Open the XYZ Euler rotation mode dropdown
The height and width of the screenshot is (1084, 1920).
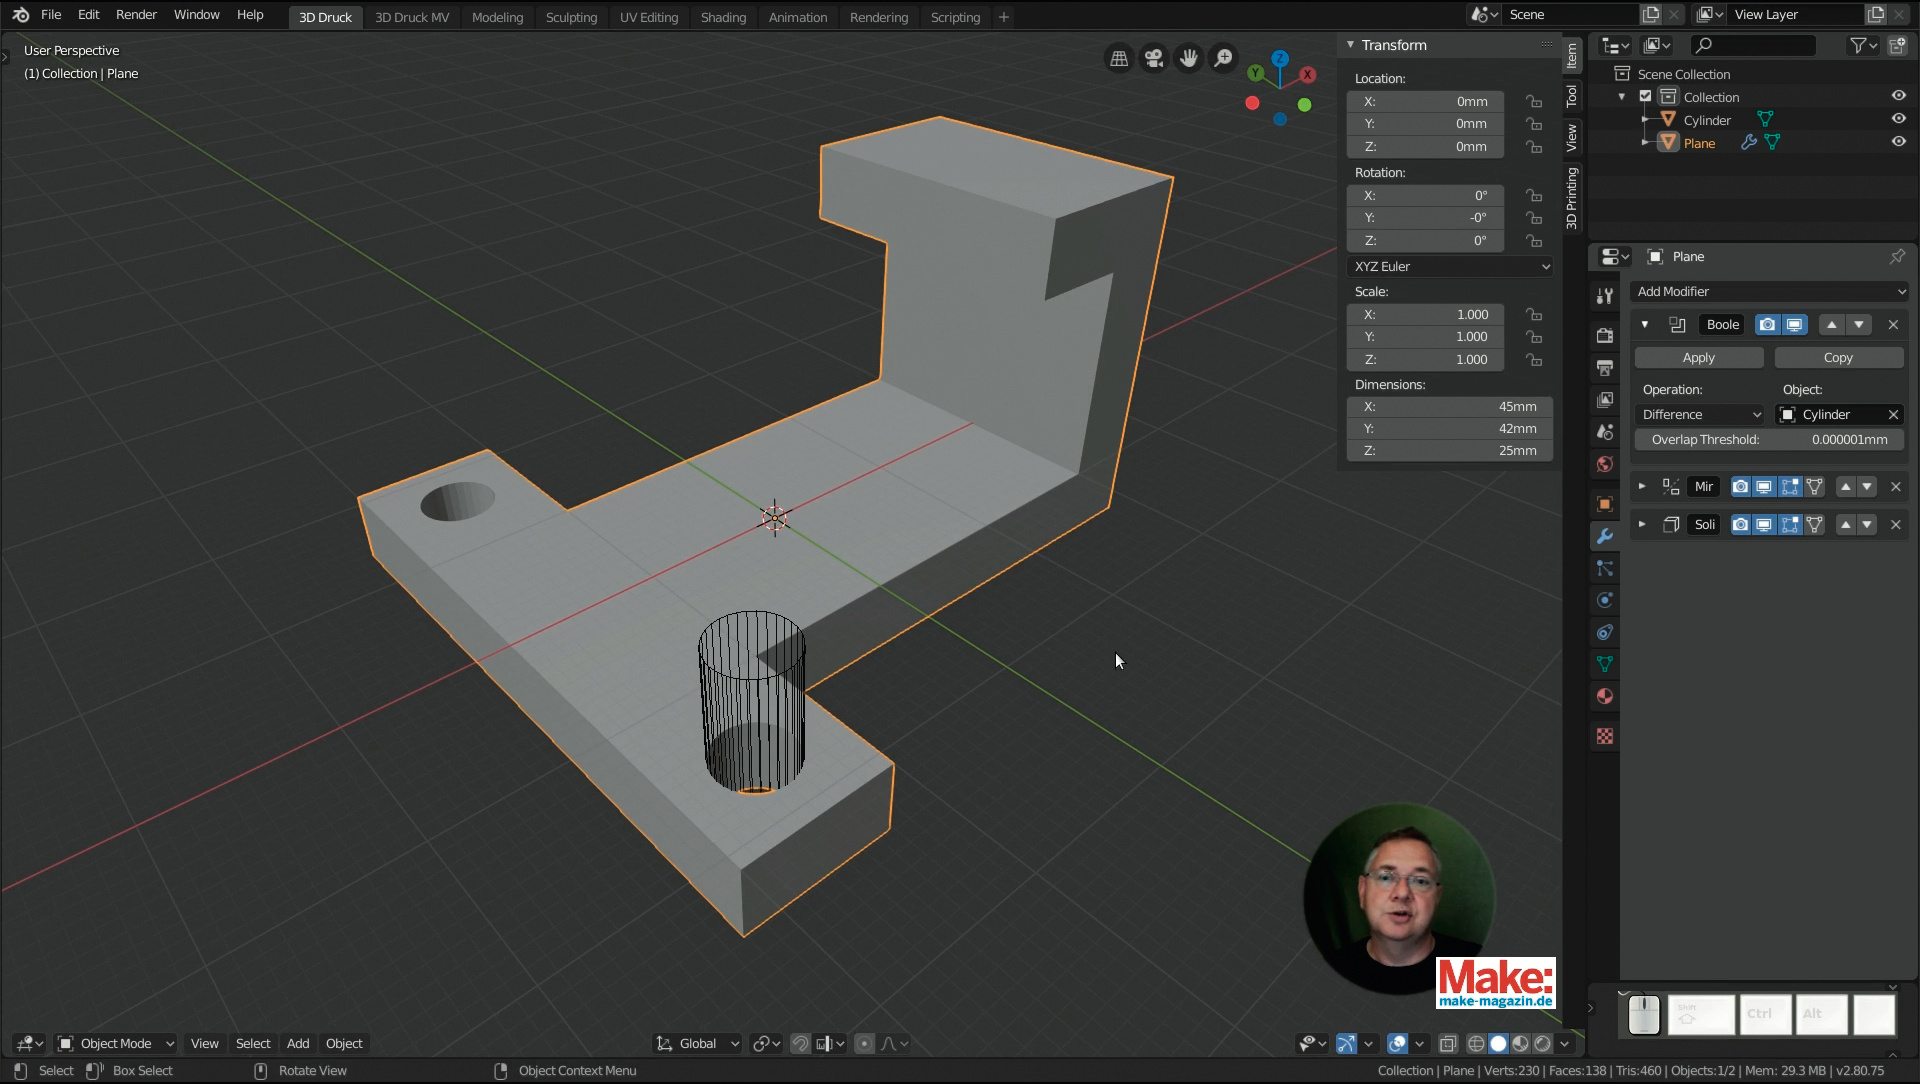(1450, 267)
